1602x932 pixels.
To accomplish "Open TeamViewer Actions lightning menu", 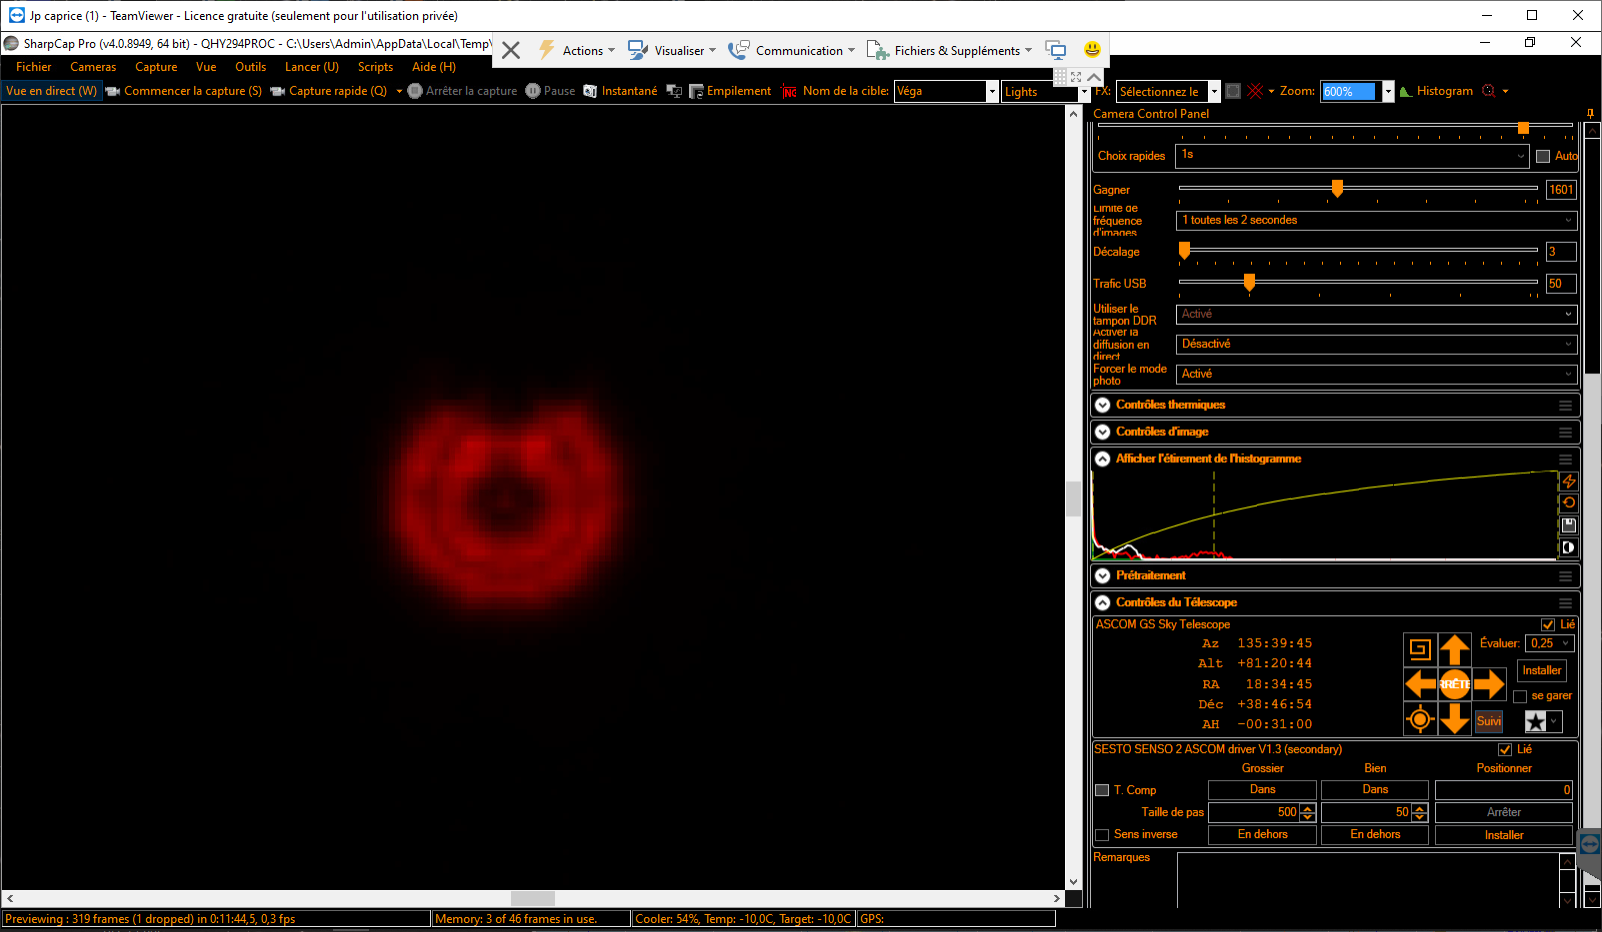I will coord(576,50).
